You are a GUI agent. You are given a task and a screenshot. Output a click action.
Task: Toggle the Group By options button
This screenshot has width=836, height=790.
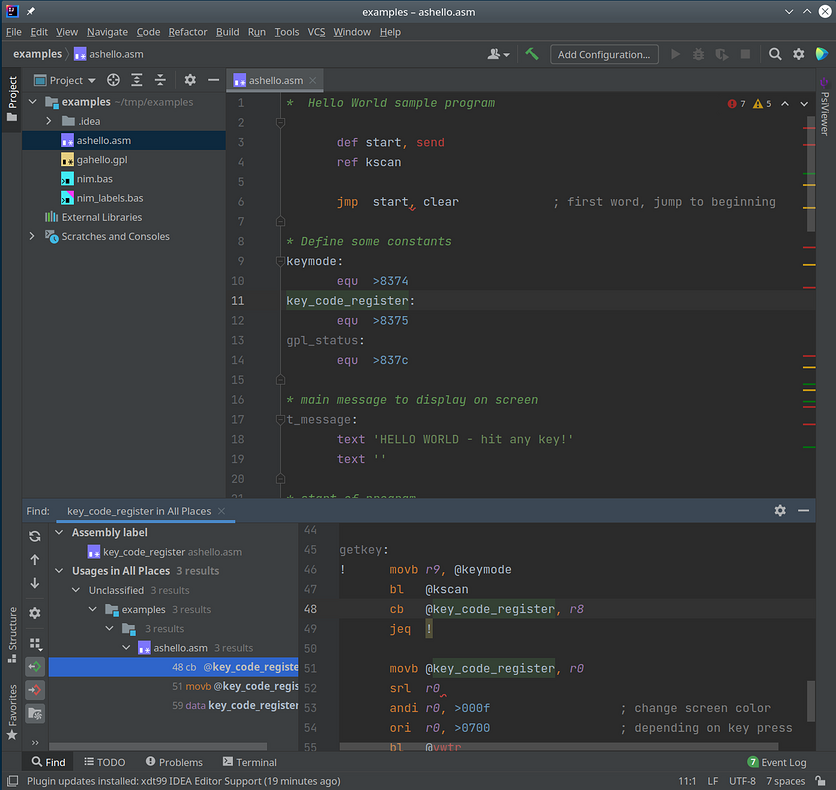[x=35, y=644]
